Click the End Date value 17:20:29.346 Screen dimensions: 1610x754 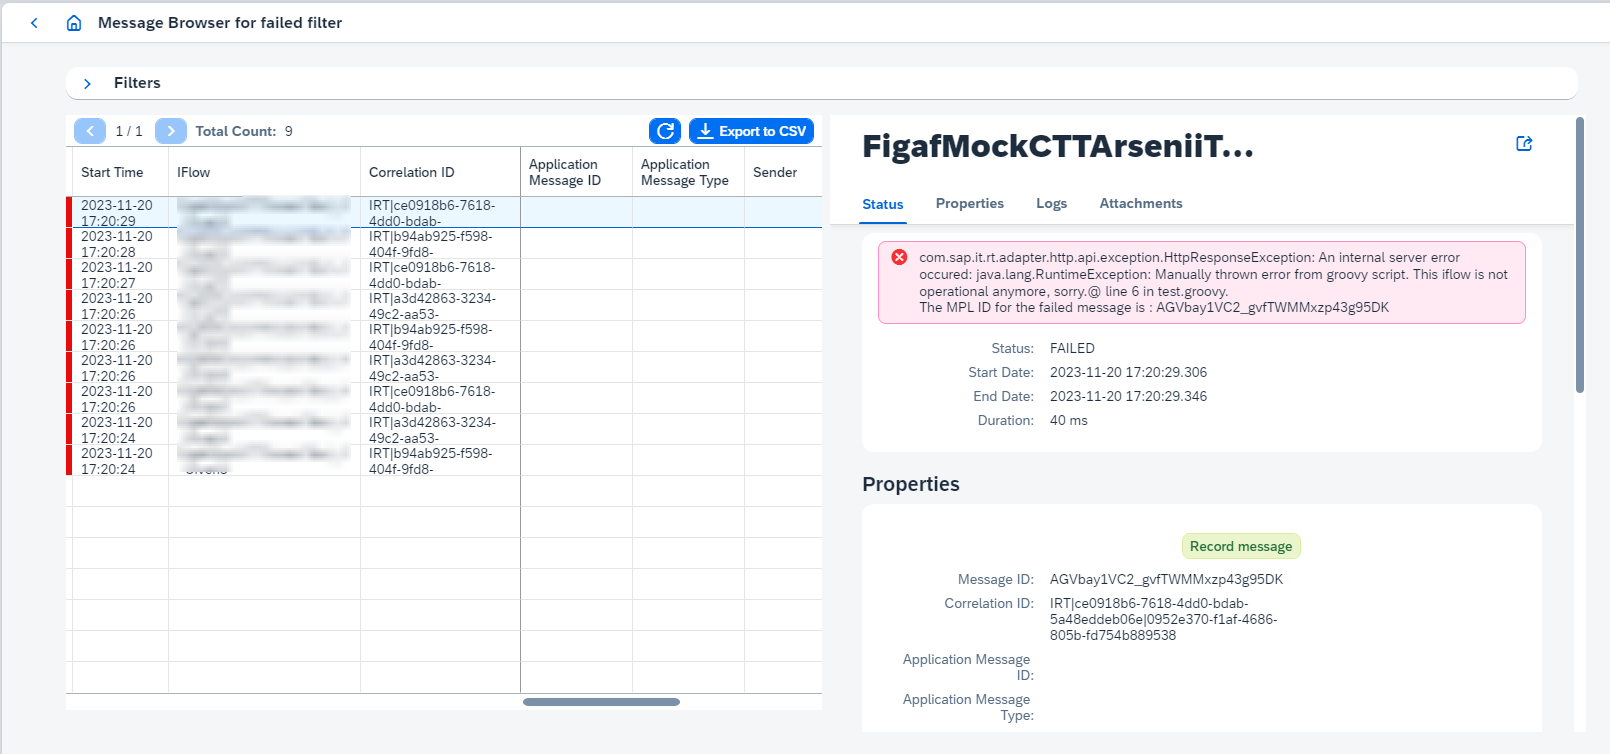point(1128,396)
